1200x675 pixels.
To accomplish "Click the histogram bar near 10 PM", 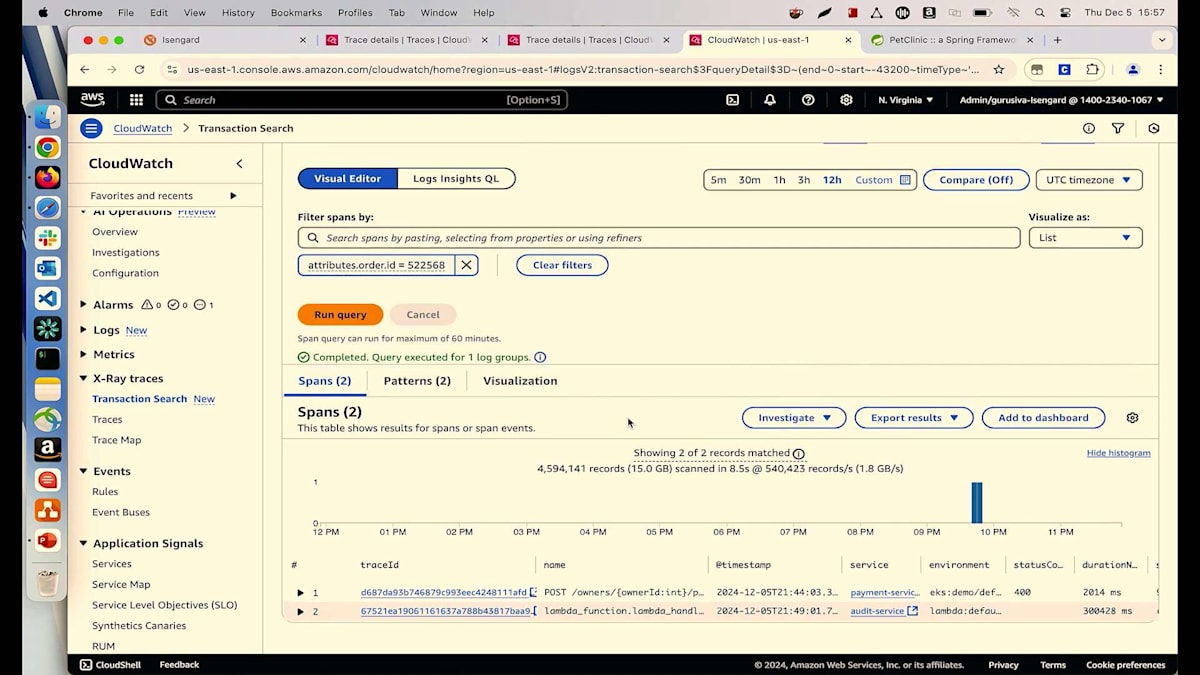I will (x=977, y=503).
